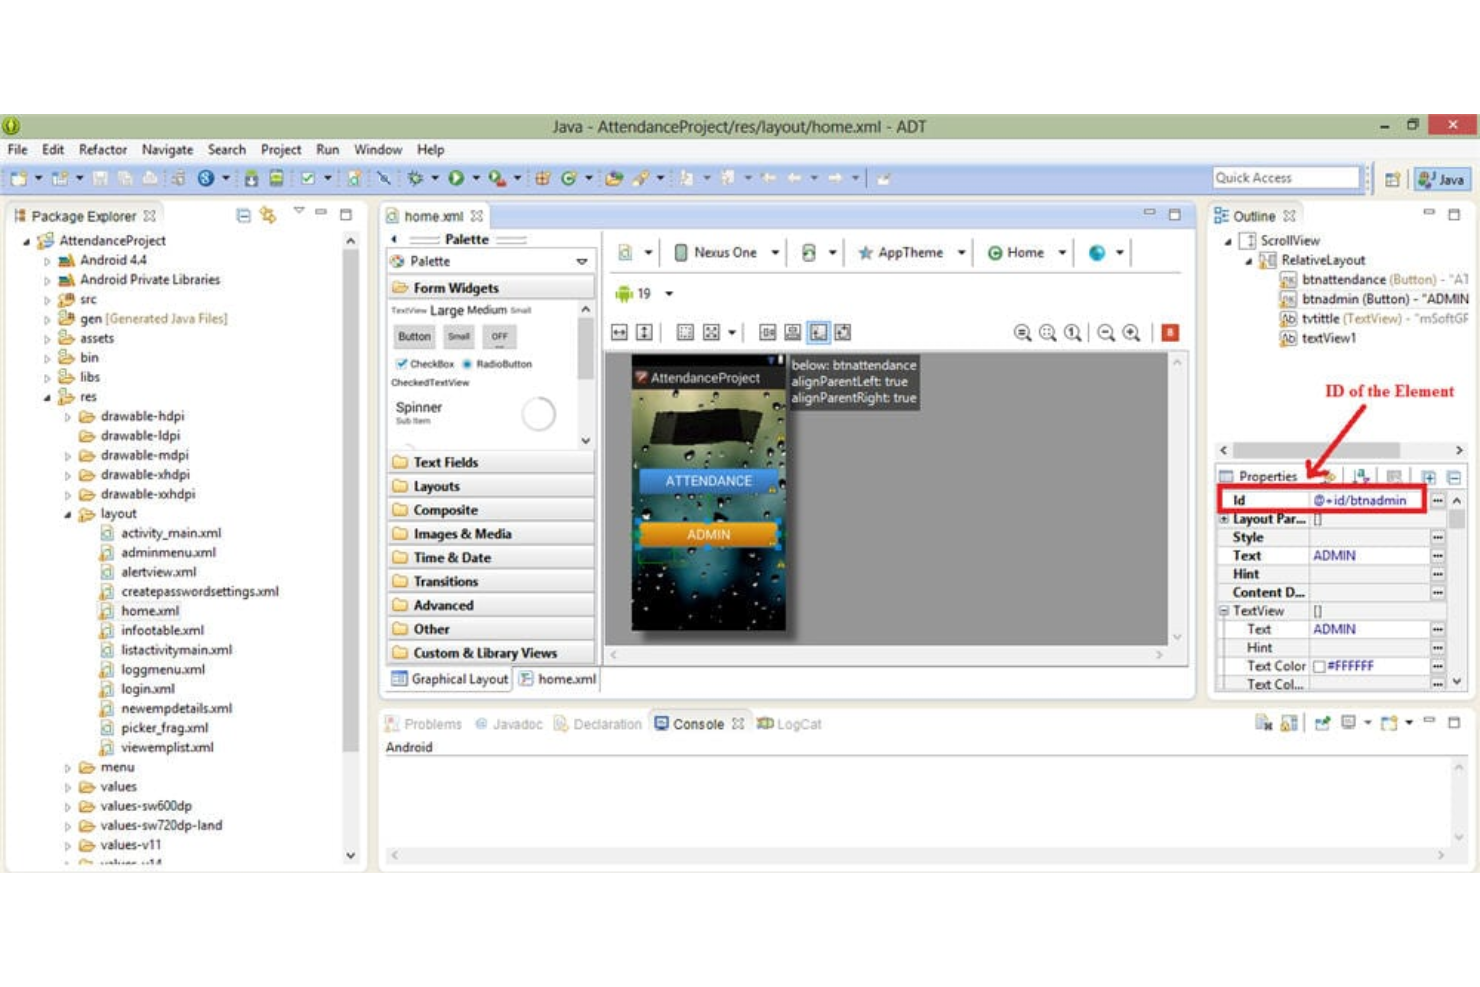
Task: Expand the values folder in Package Explorer
Action: 68,787
